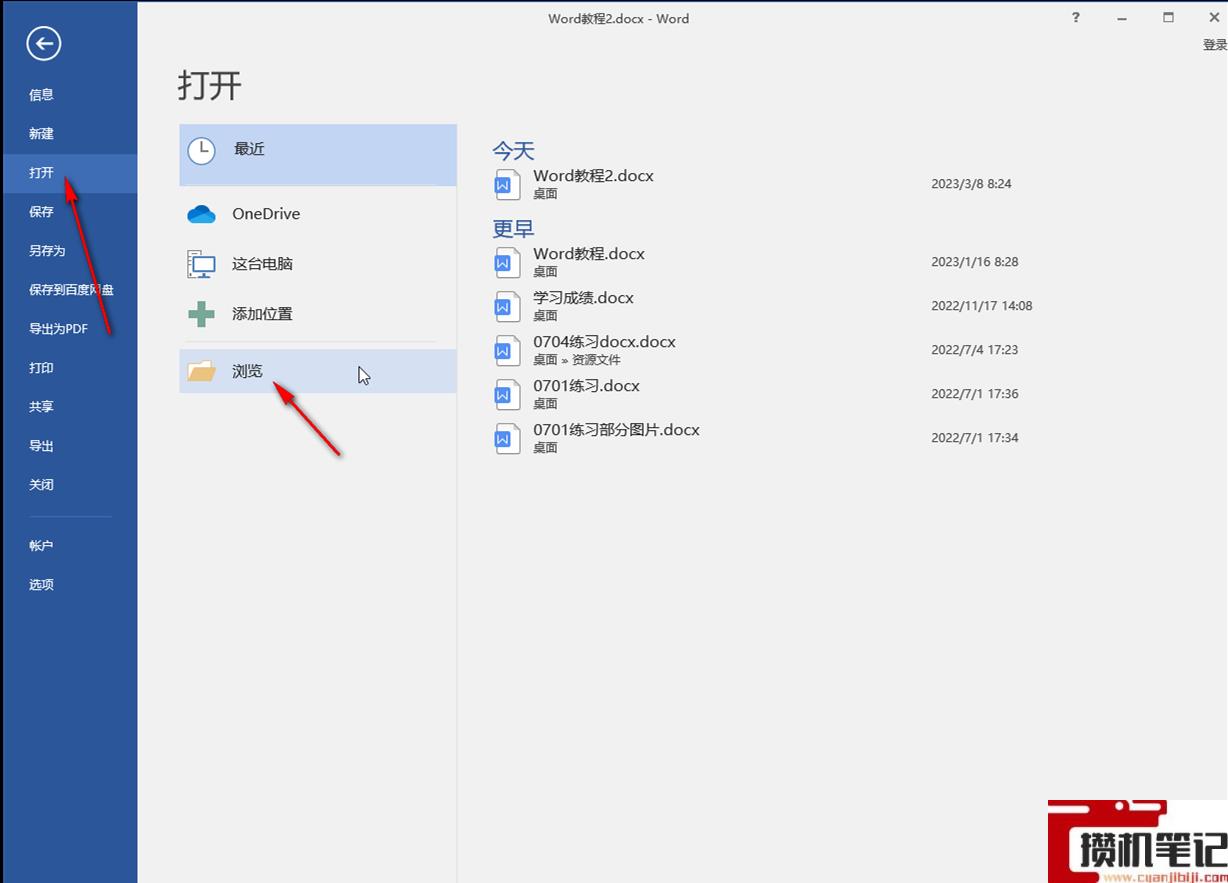
Task: Open the file named 学习成绩.docx
Action: click(583, 298)
